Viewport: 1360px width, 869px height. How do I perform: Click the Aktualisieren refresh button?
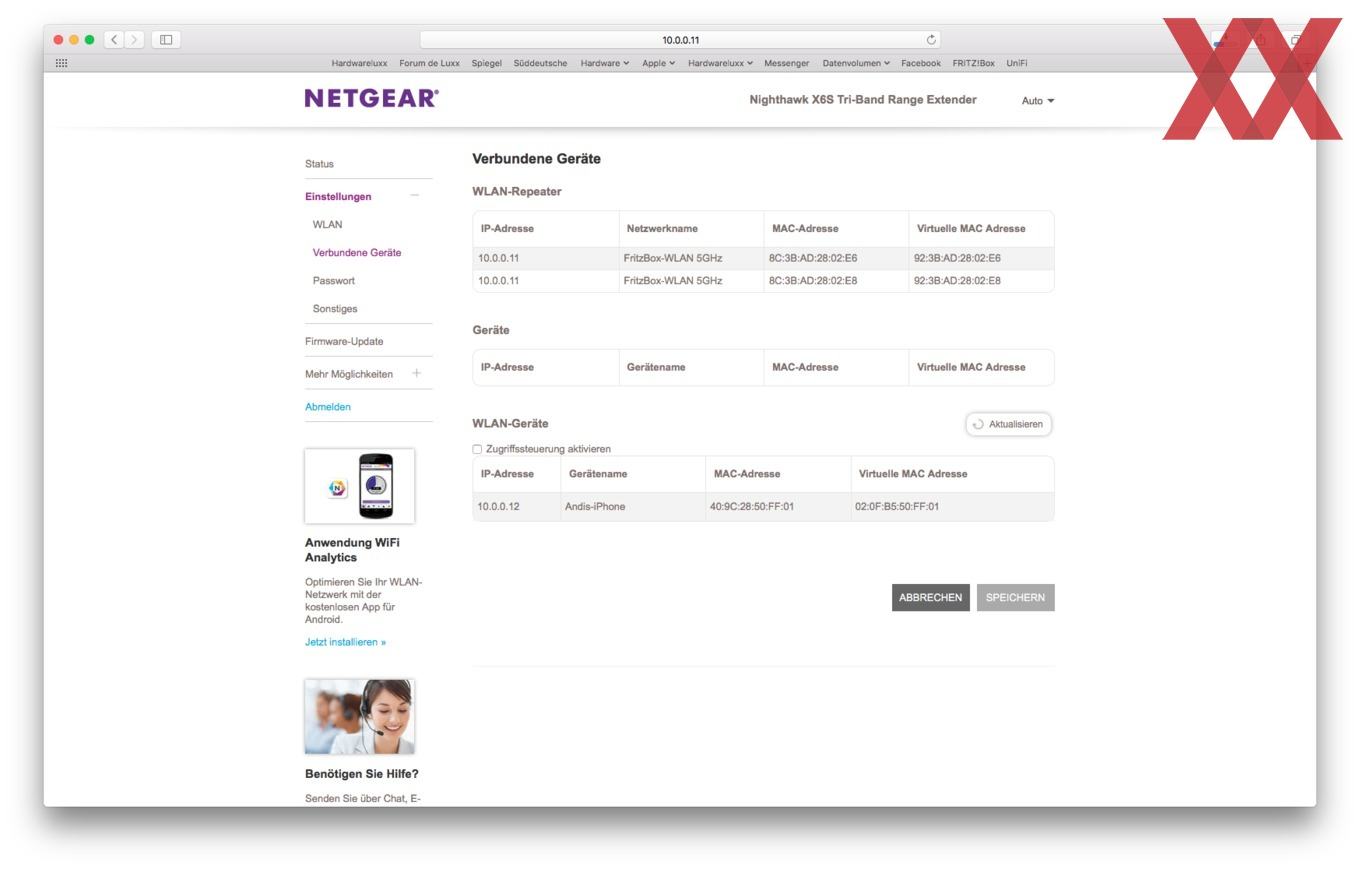(1008, 424)
